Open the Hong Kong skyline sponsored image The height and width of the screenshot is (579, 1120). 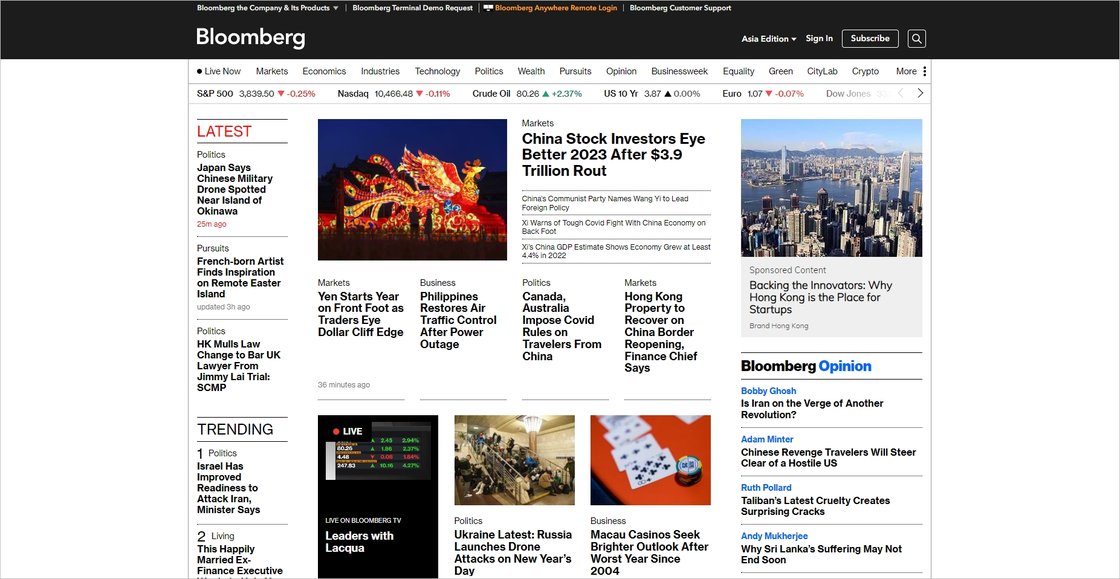tap(831, 188)
